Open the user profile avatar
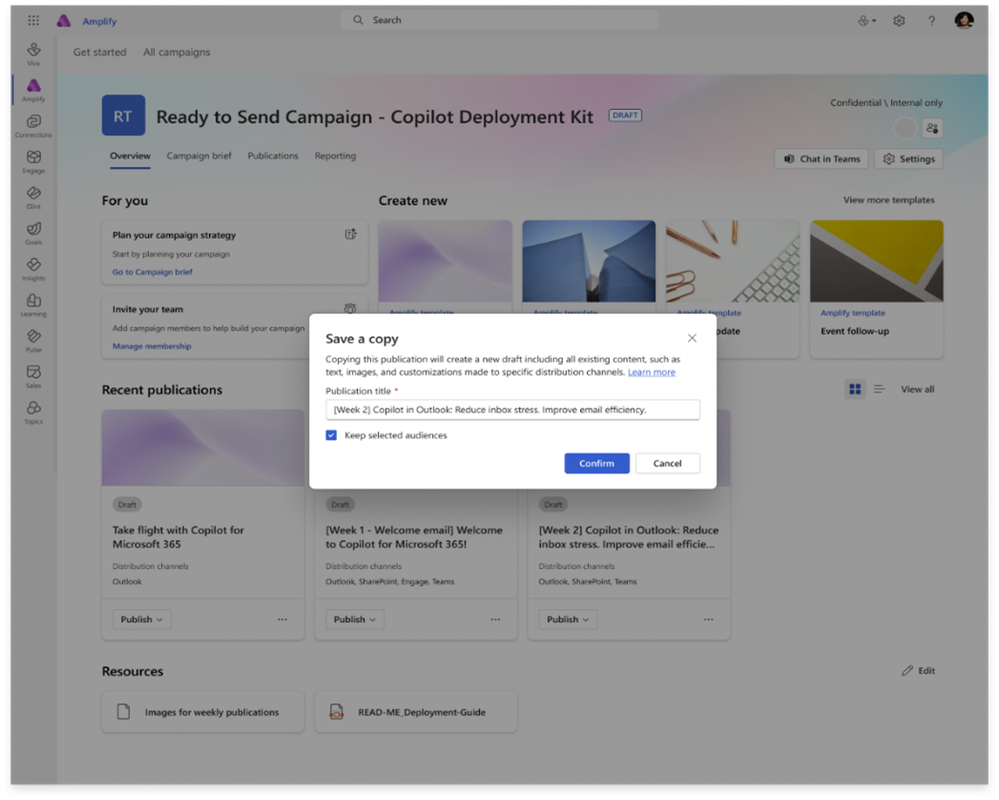 coord(964,20)
